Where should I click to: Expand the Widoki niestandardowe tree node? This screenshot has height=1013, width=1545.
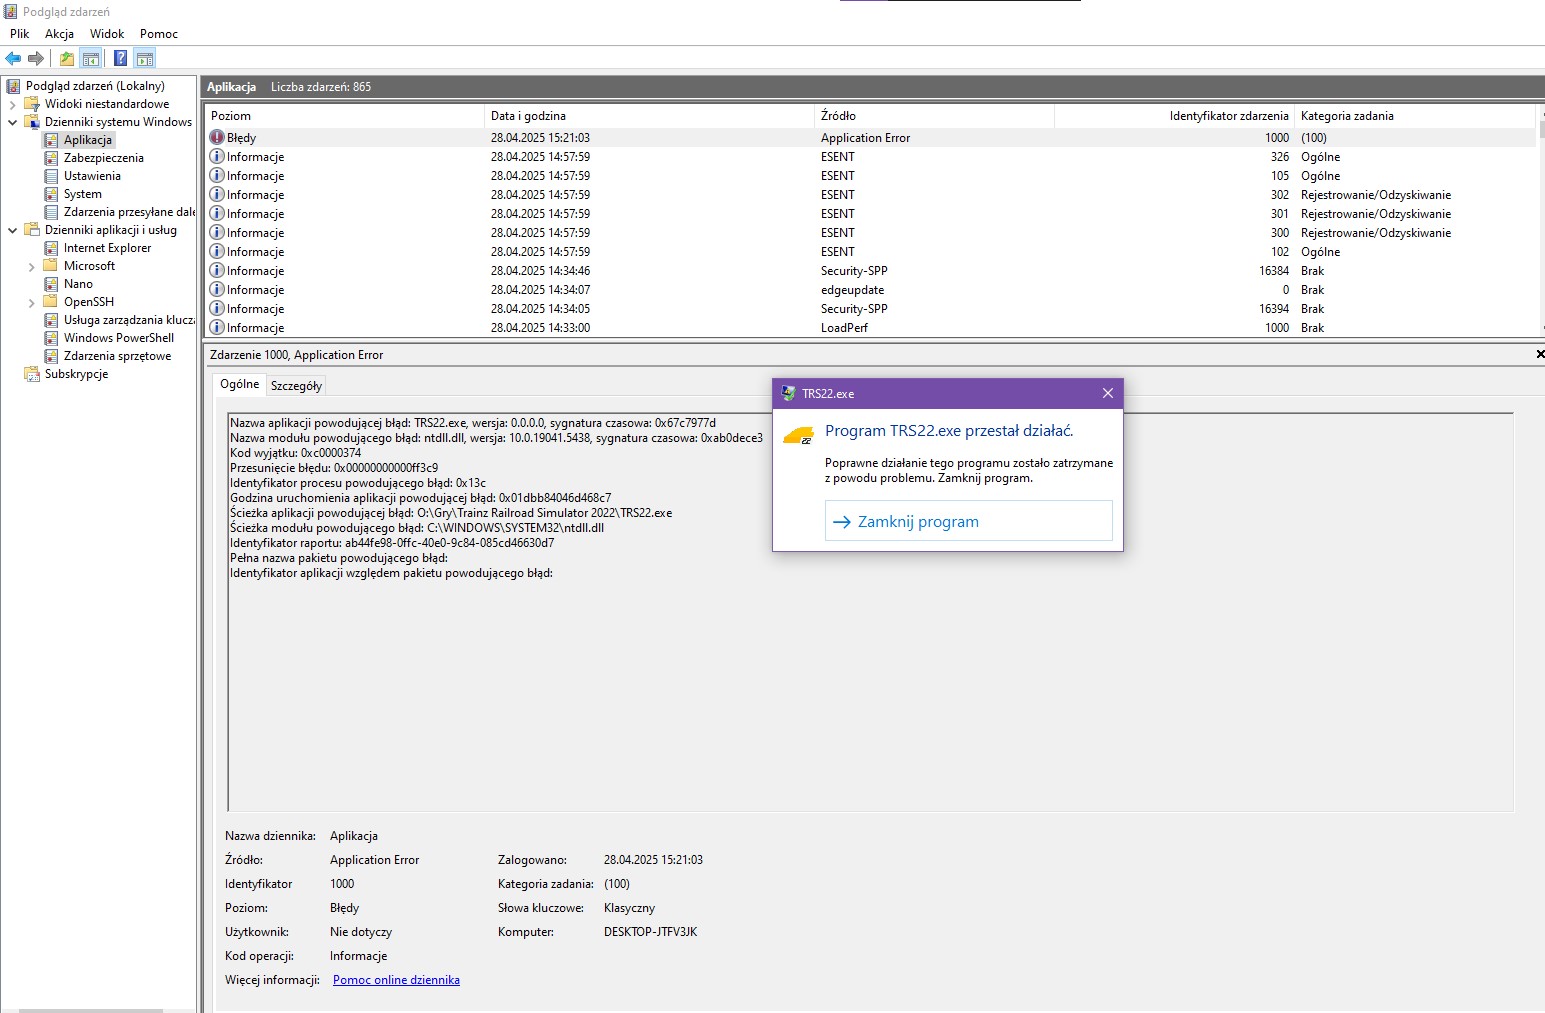[x=13, y=104]
